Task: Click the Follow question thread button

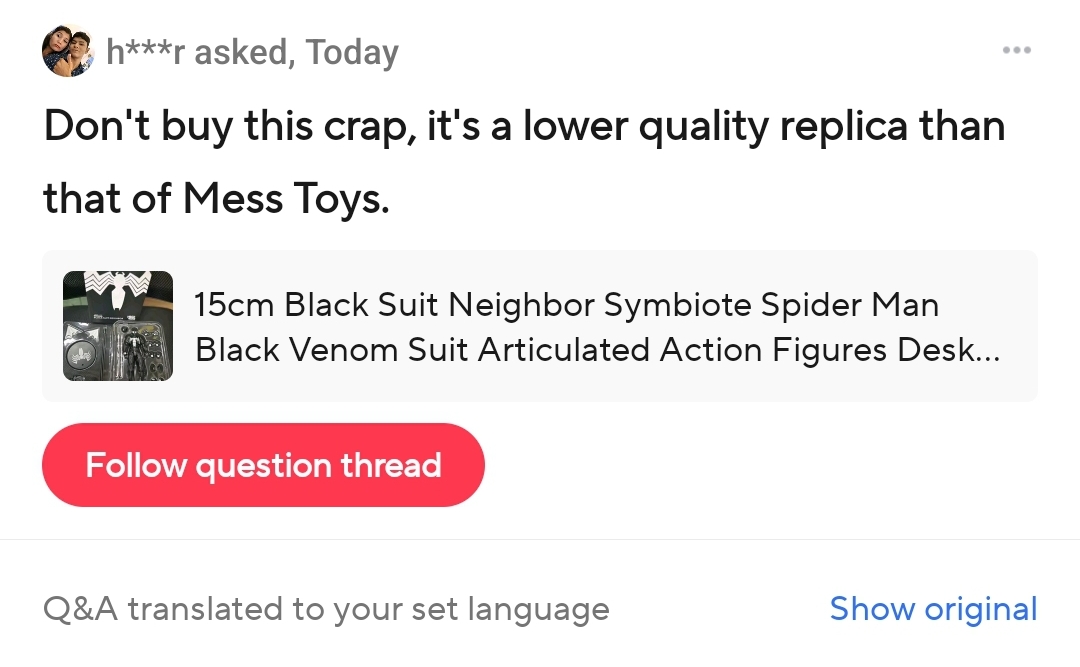Action: pyautogui.click(x=263, y=465)
